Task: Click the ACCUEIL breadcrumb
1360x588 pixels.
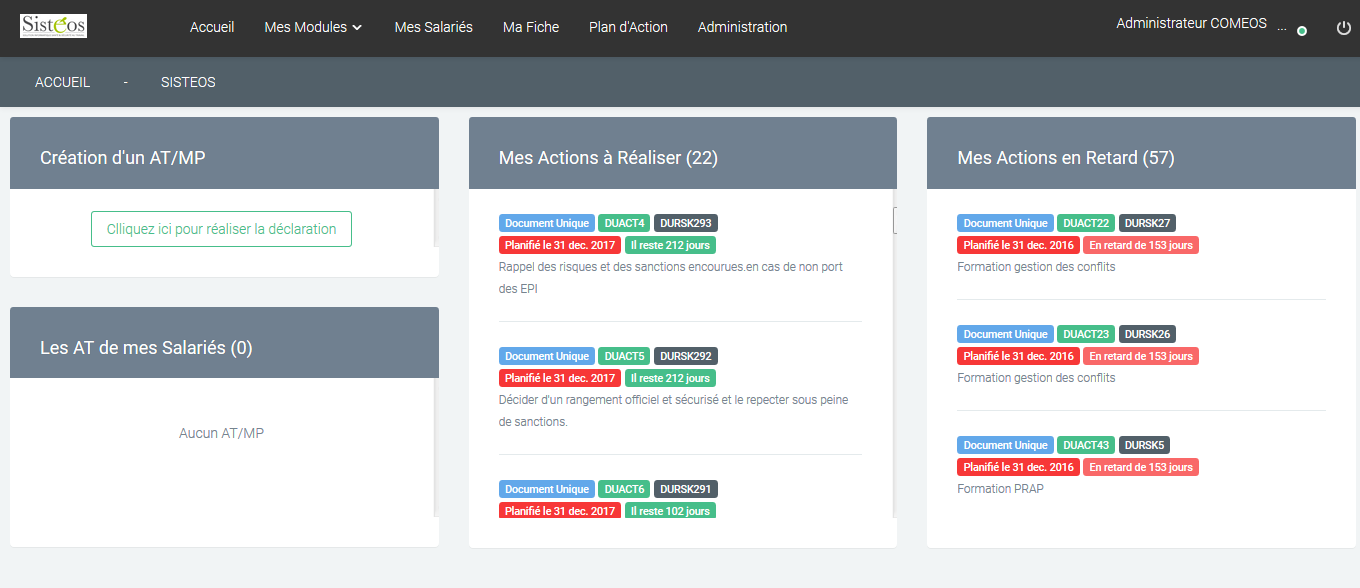Action: 62,82
